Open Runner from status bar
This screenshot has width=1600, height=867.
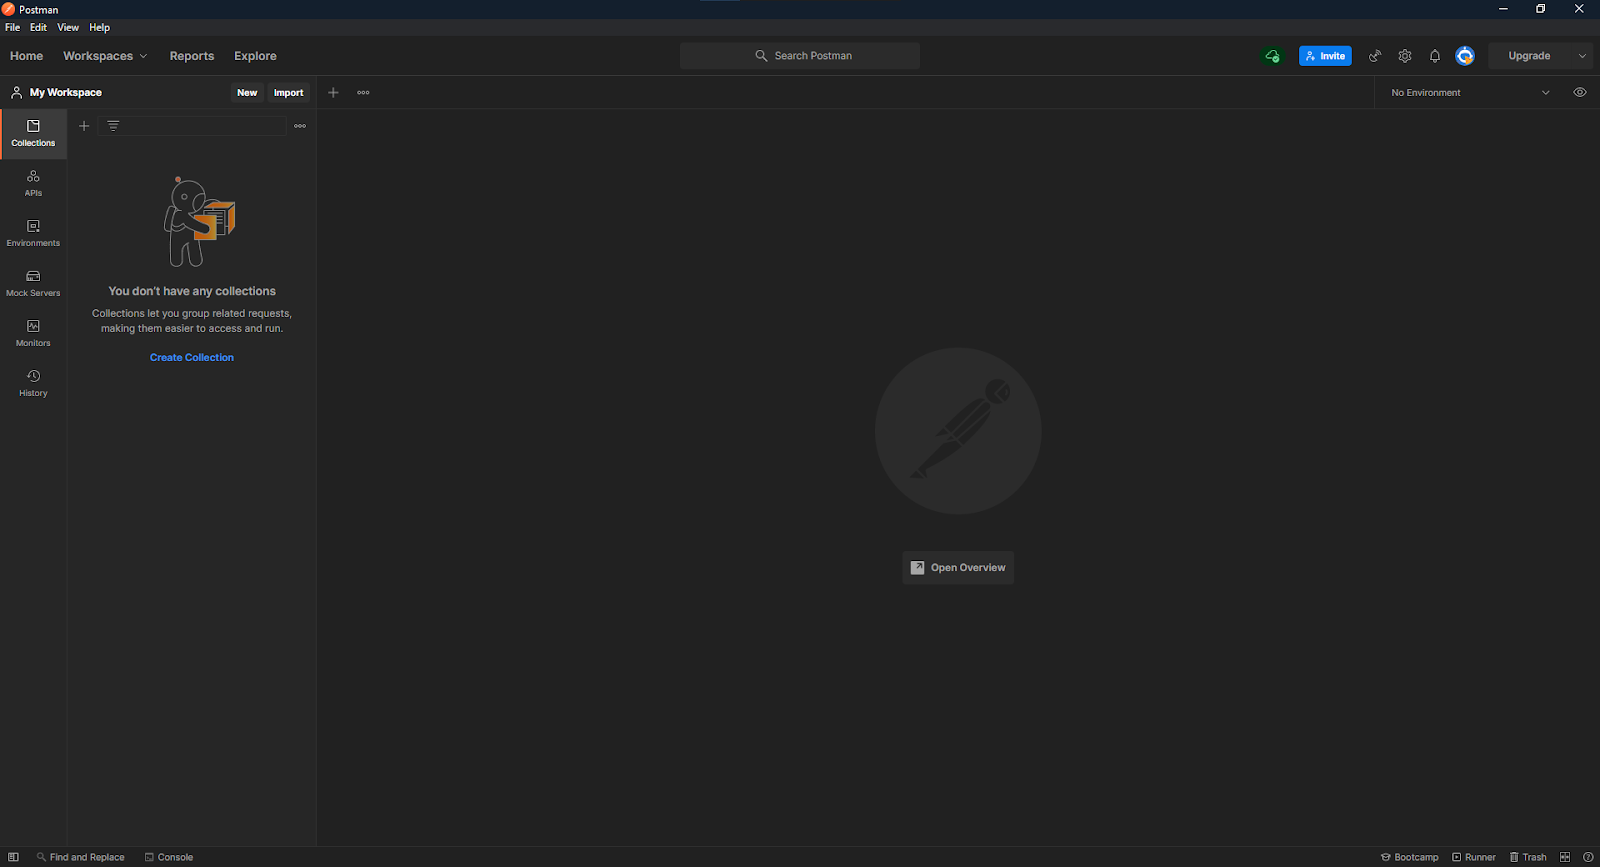click(x=1474, y=857)
